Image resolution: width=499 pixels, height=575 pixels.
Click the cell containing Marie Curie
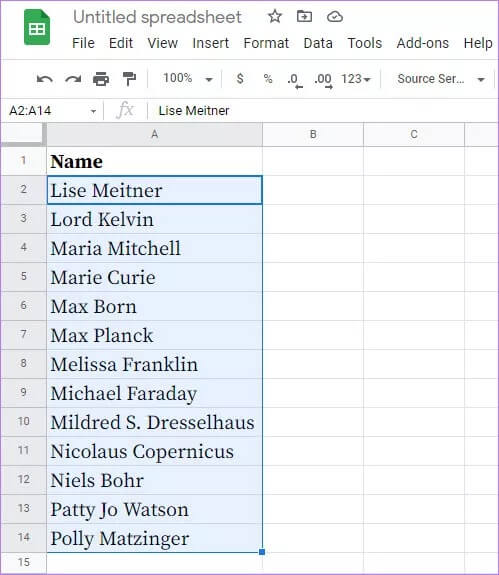coord(154,277)
